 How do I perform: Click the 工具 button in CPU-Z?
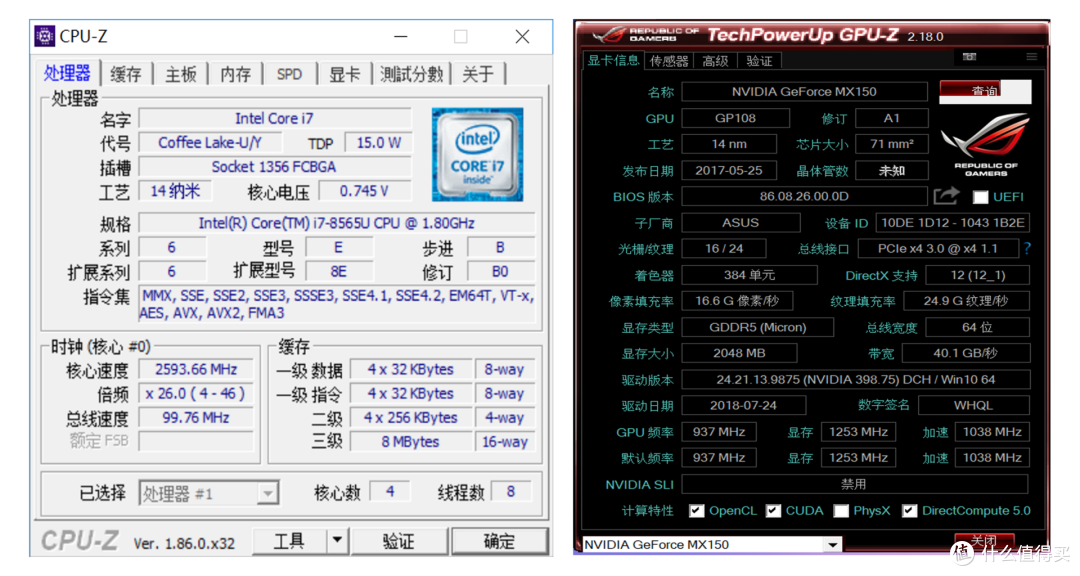289,541
